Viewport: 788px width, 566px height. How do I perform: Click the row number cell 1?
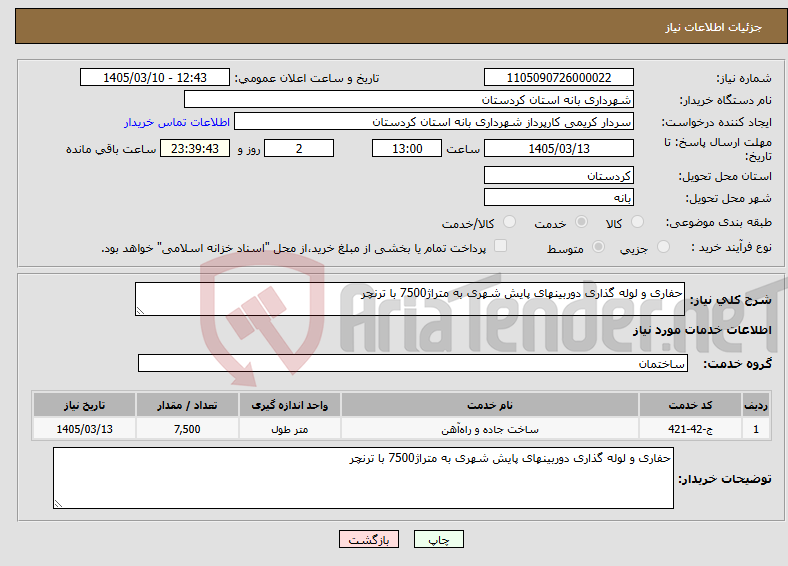coord(756,429)
